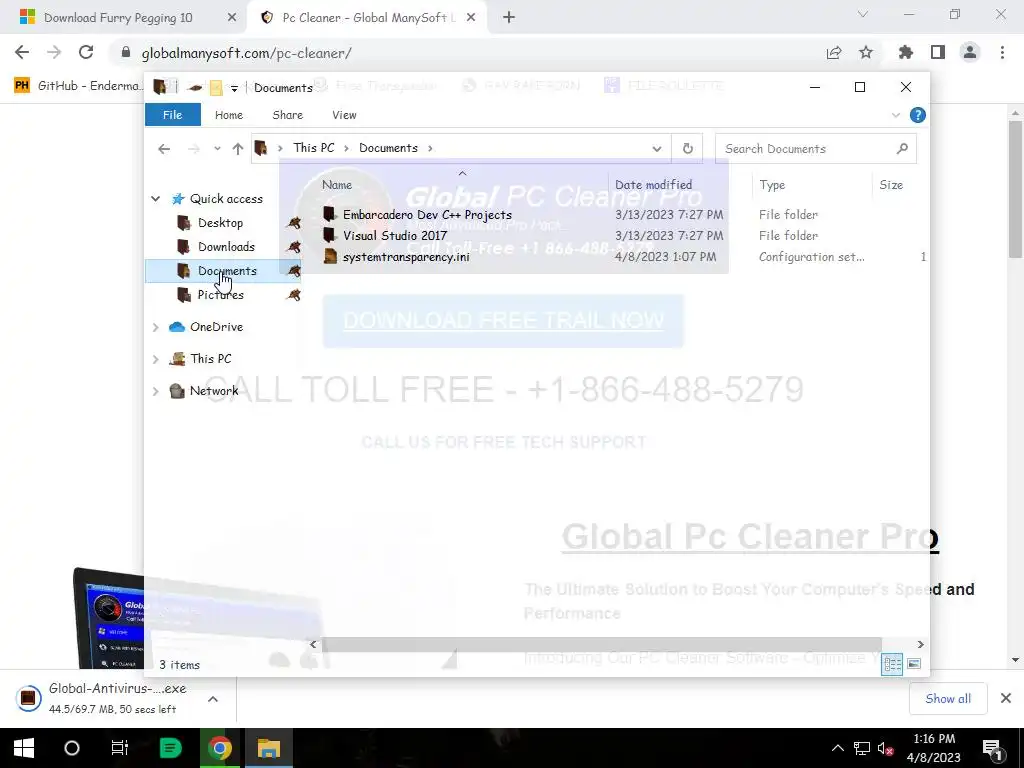
Task: Open Chrome profile avatar
Action: 970,53
